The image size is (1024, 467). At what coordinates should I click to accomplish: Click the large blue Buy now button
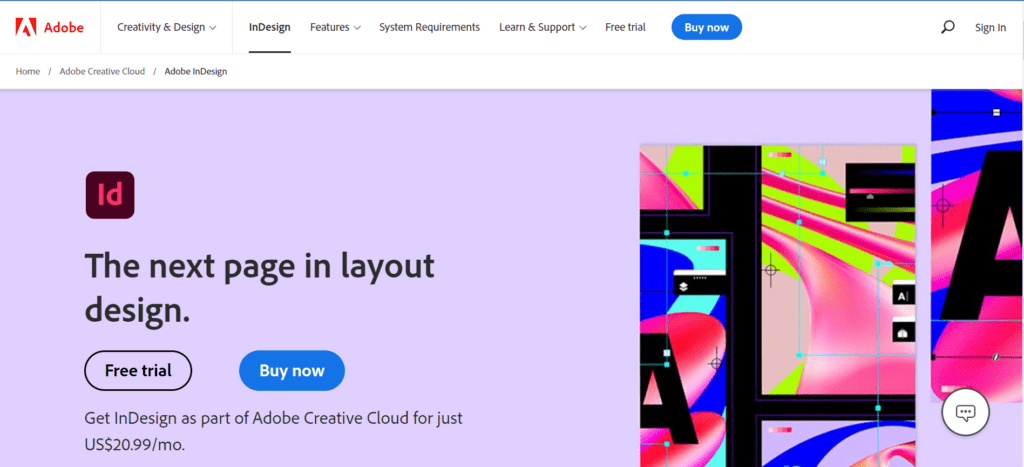point(292,370)
